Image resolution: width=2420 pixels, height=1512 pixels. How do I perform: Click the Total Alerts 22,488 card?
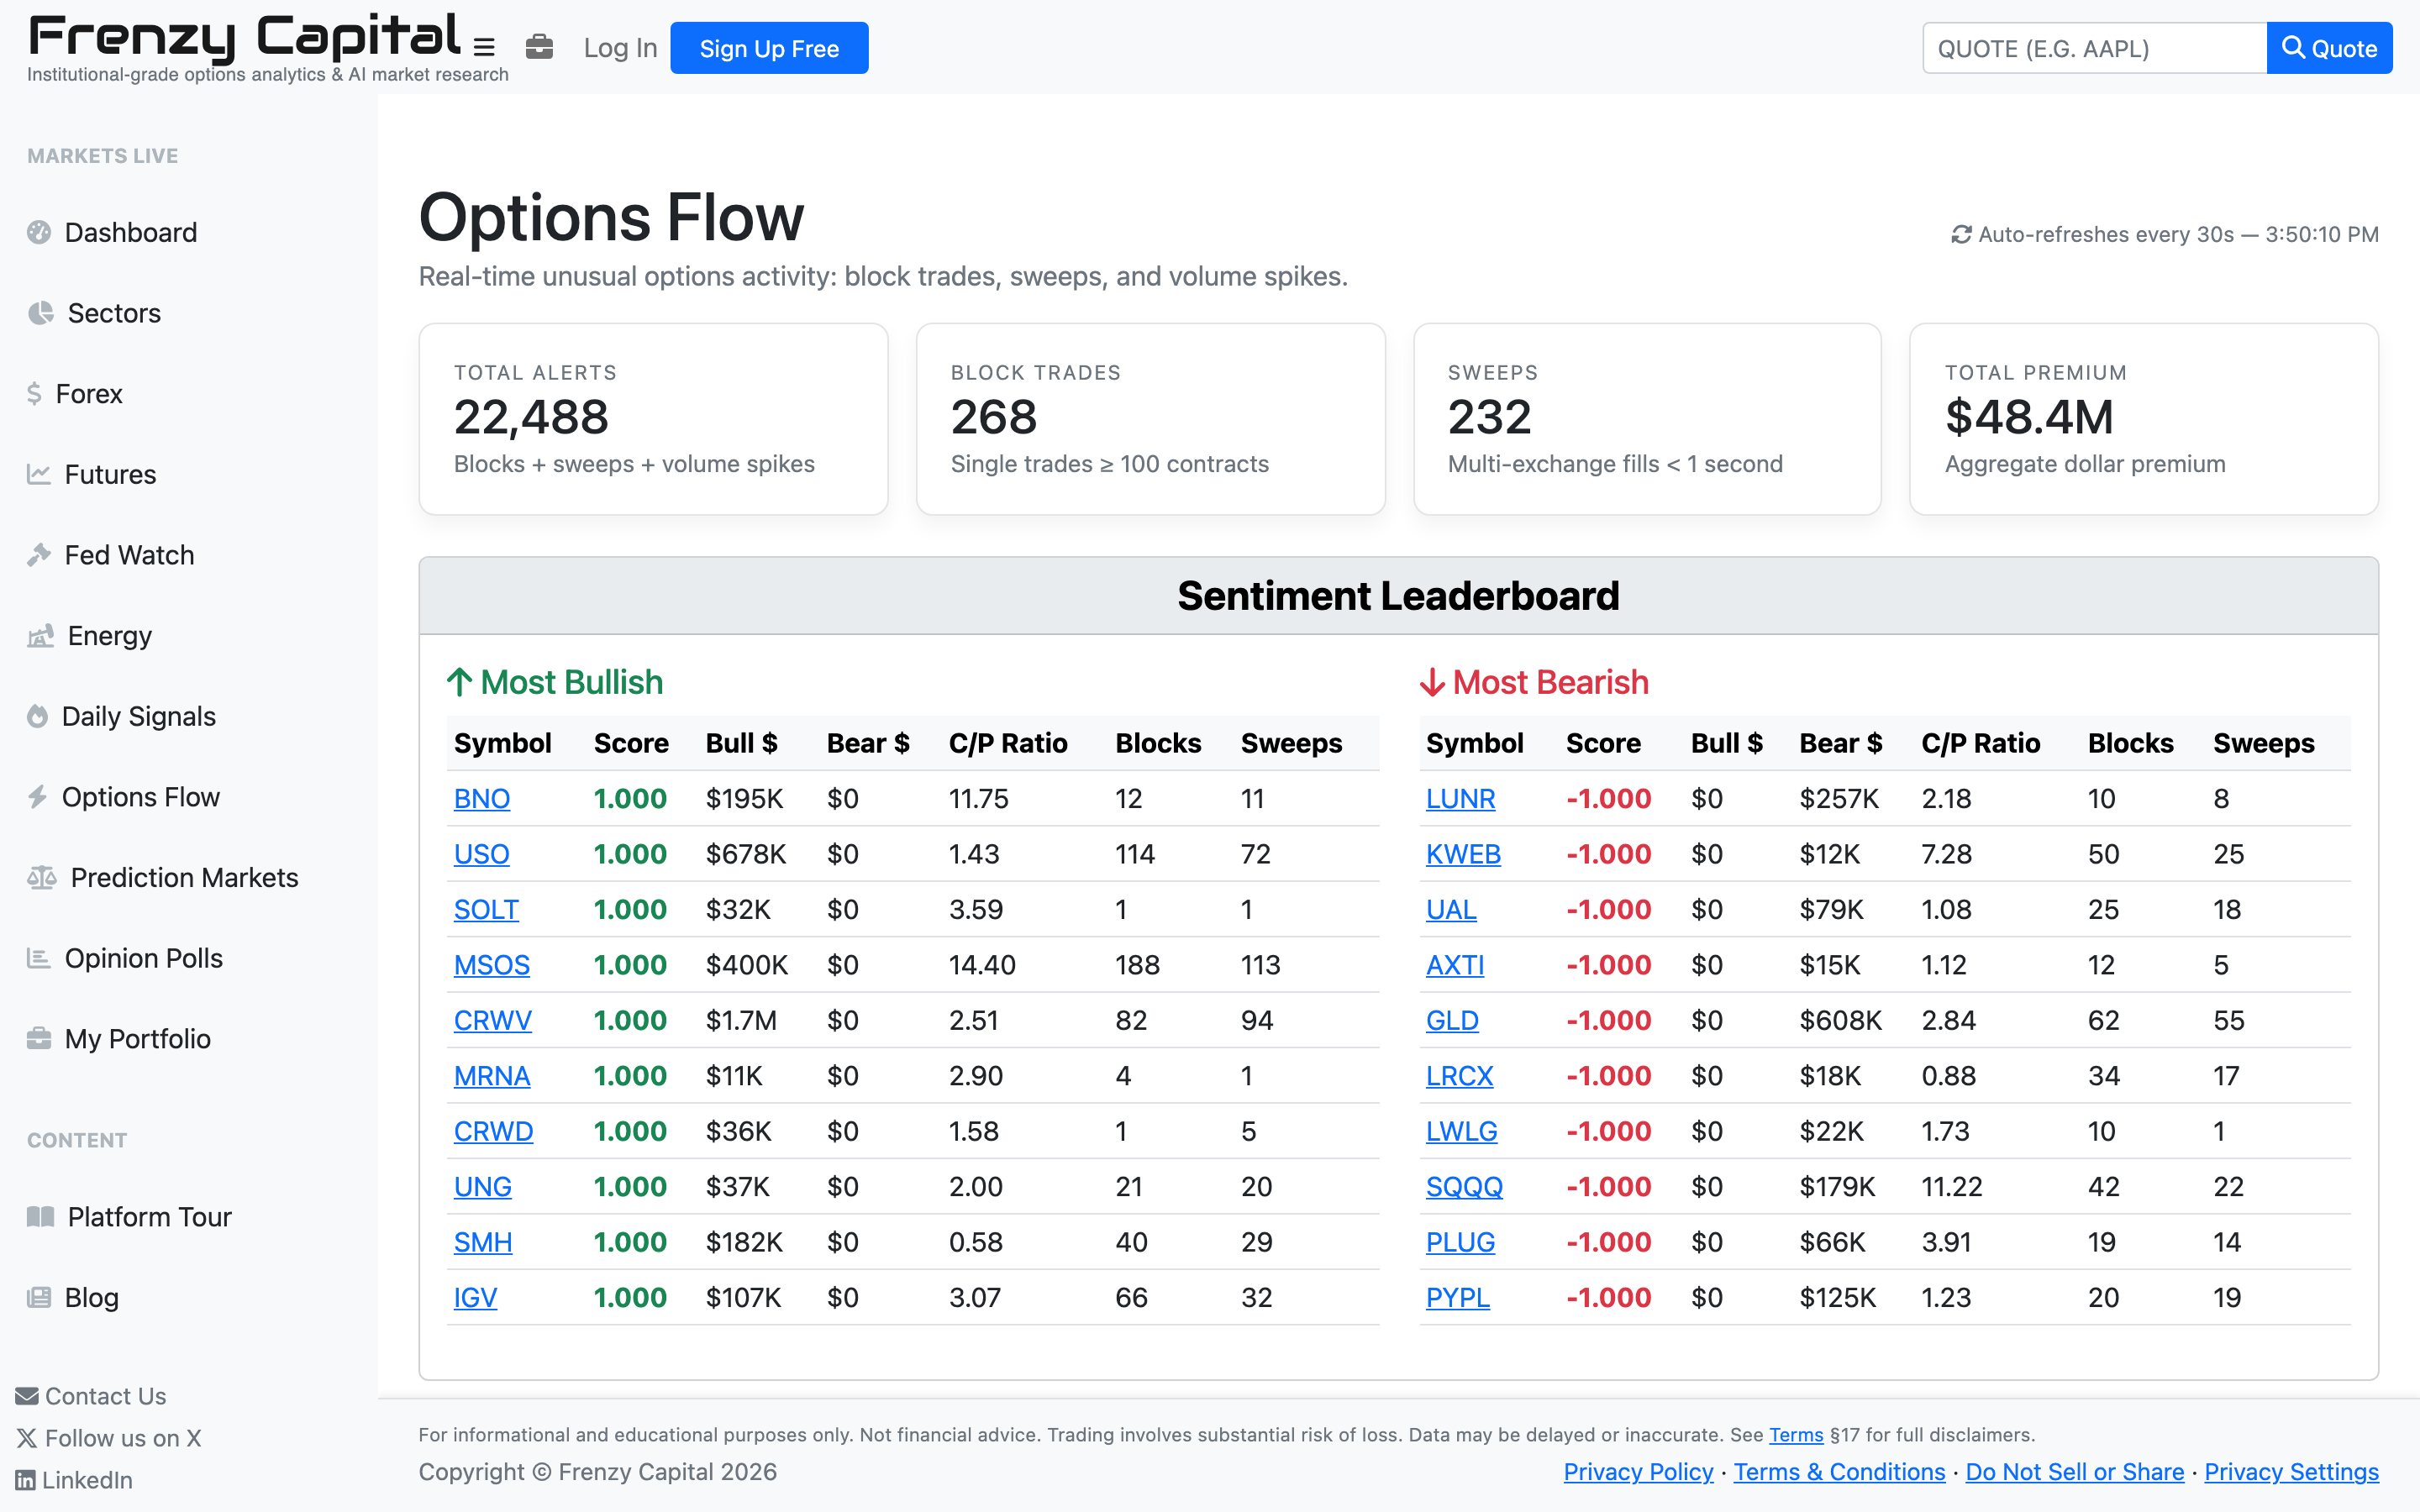[x=653, y=419]
